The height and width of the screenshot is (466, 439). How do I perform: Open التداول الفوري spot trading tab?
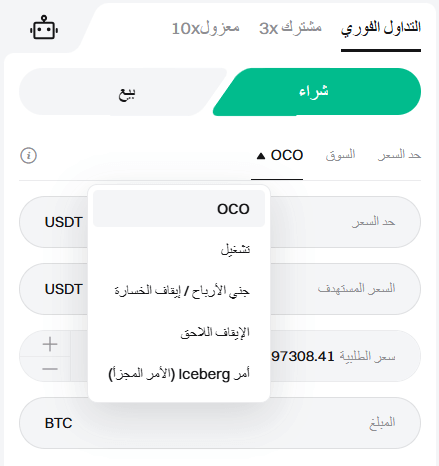click(381, 28)
